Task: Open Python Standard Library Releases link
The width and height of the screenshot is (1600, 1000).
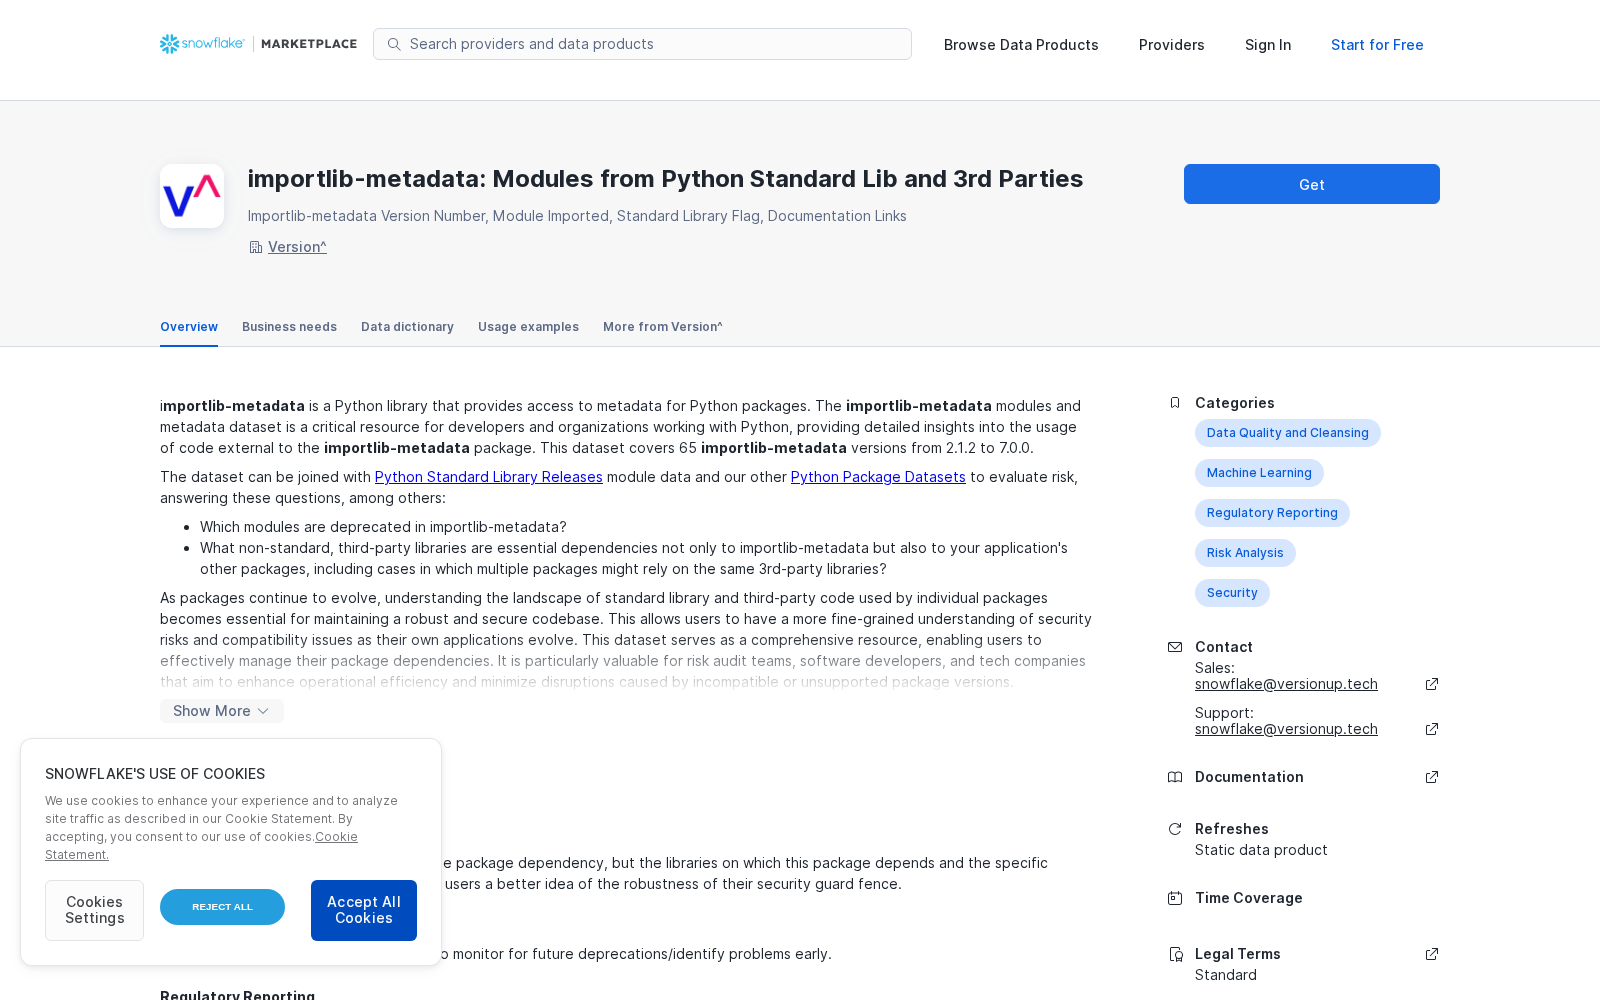Action: coord(489,477)
